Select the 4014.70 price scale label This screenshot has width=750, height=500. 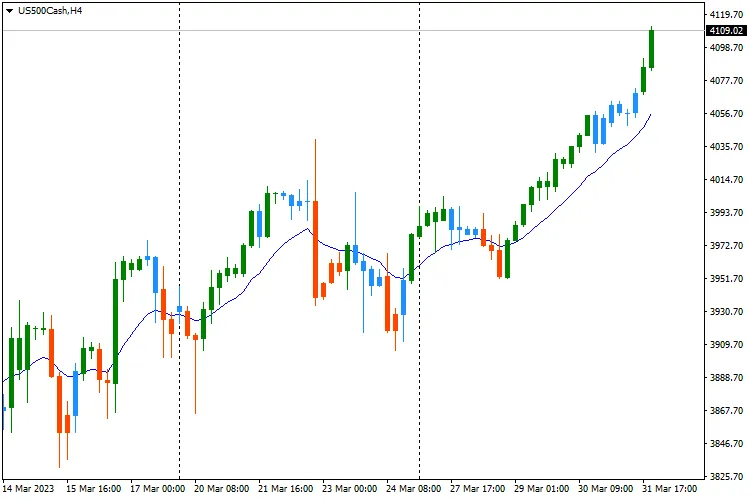724,180
